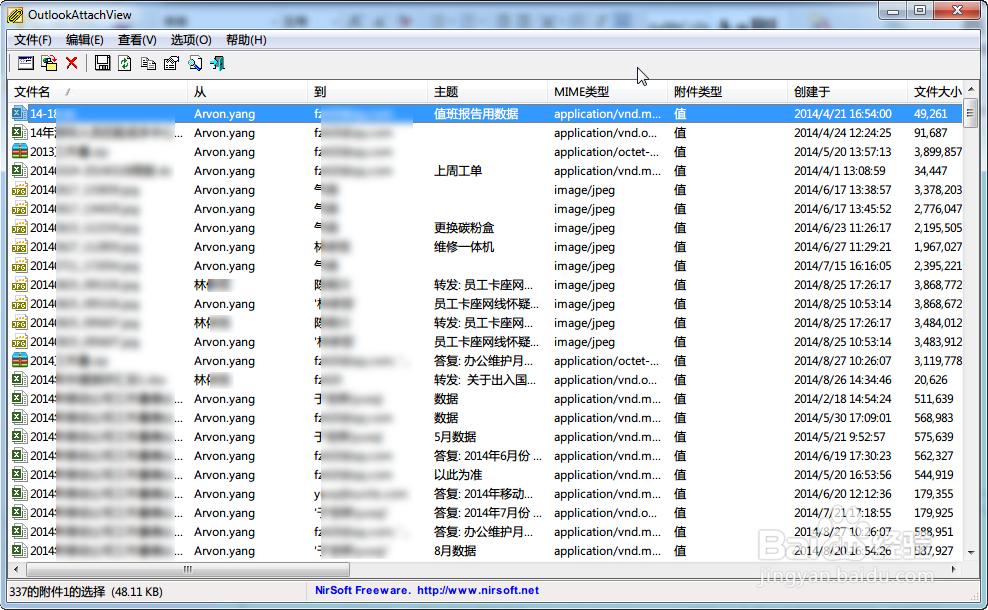Click the horizontal scrollbar right arrow

[x=954, y=569]
